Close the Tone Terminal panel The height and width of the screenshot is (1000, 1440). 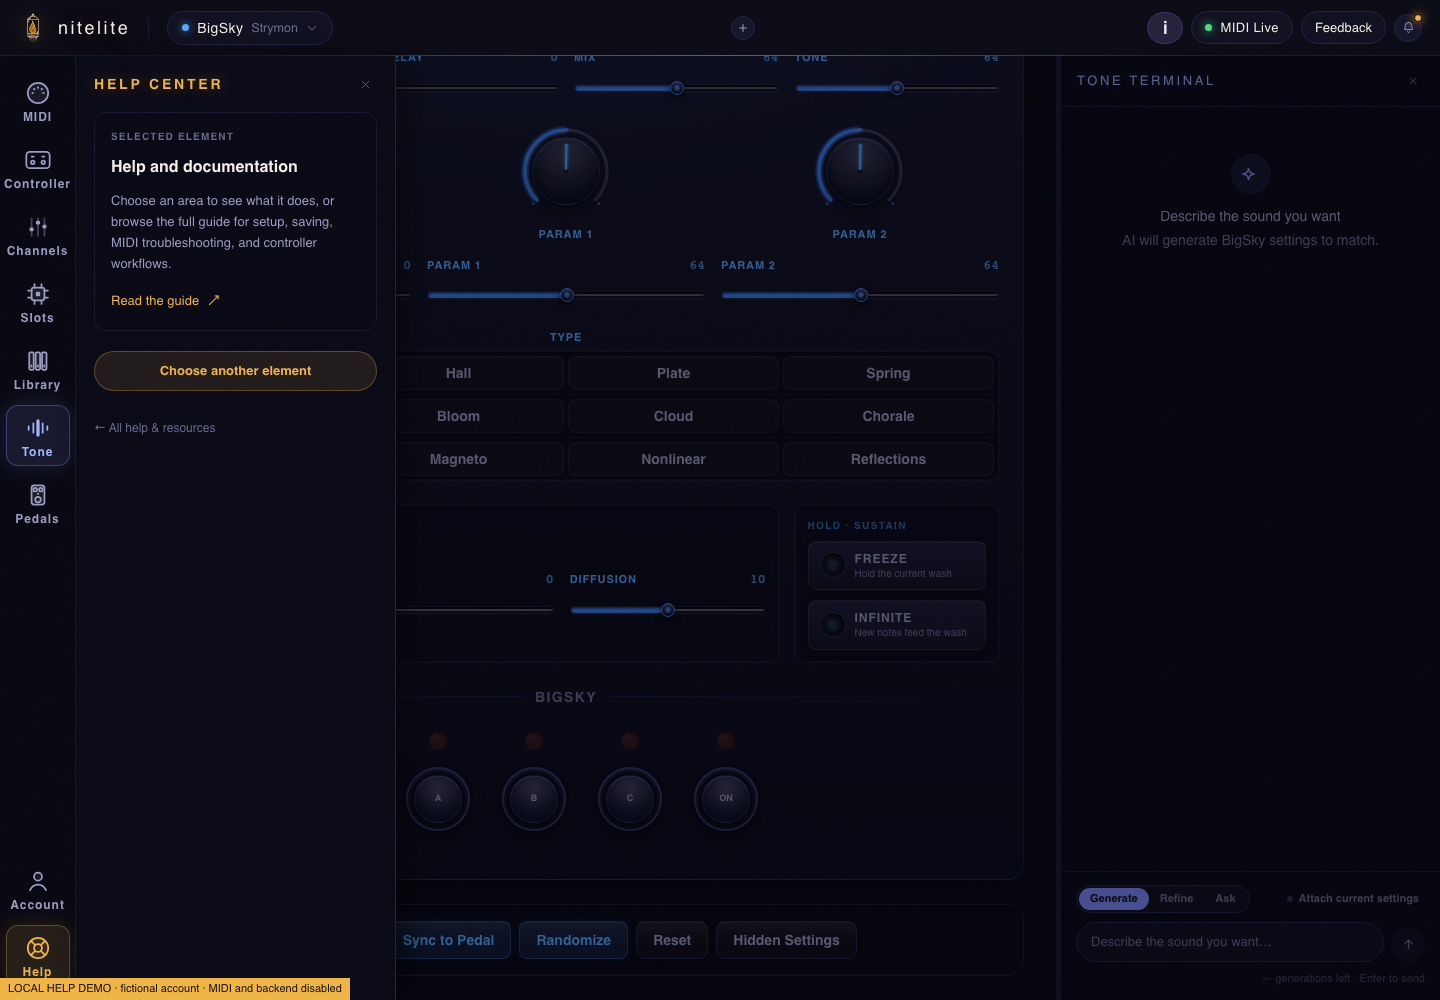(1413, 81)
